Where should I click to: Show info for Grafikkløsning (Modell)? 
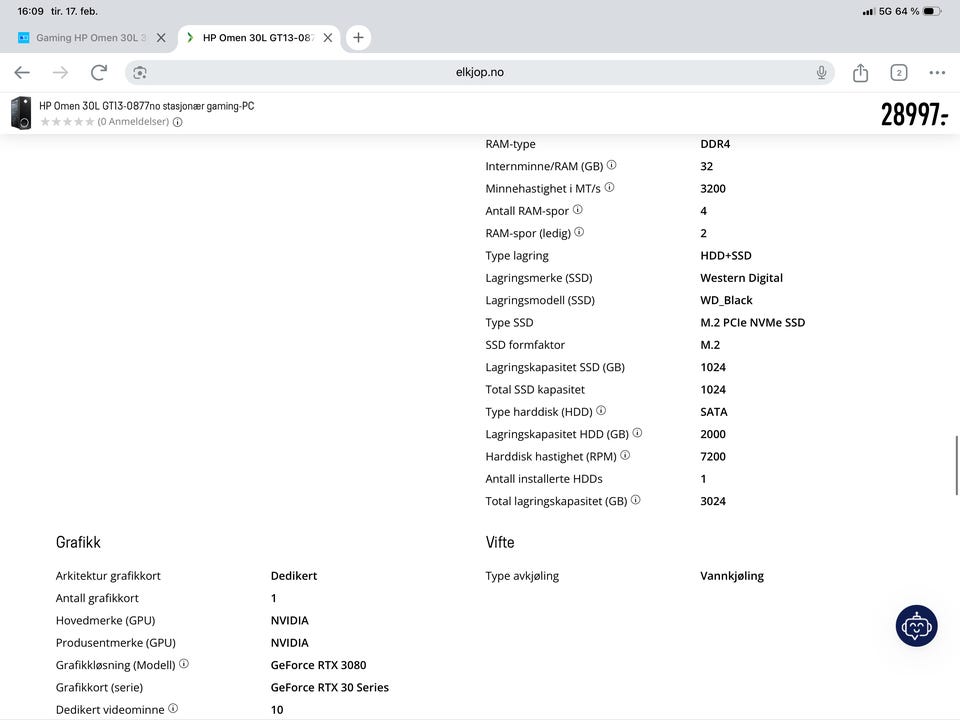(184, 664)
